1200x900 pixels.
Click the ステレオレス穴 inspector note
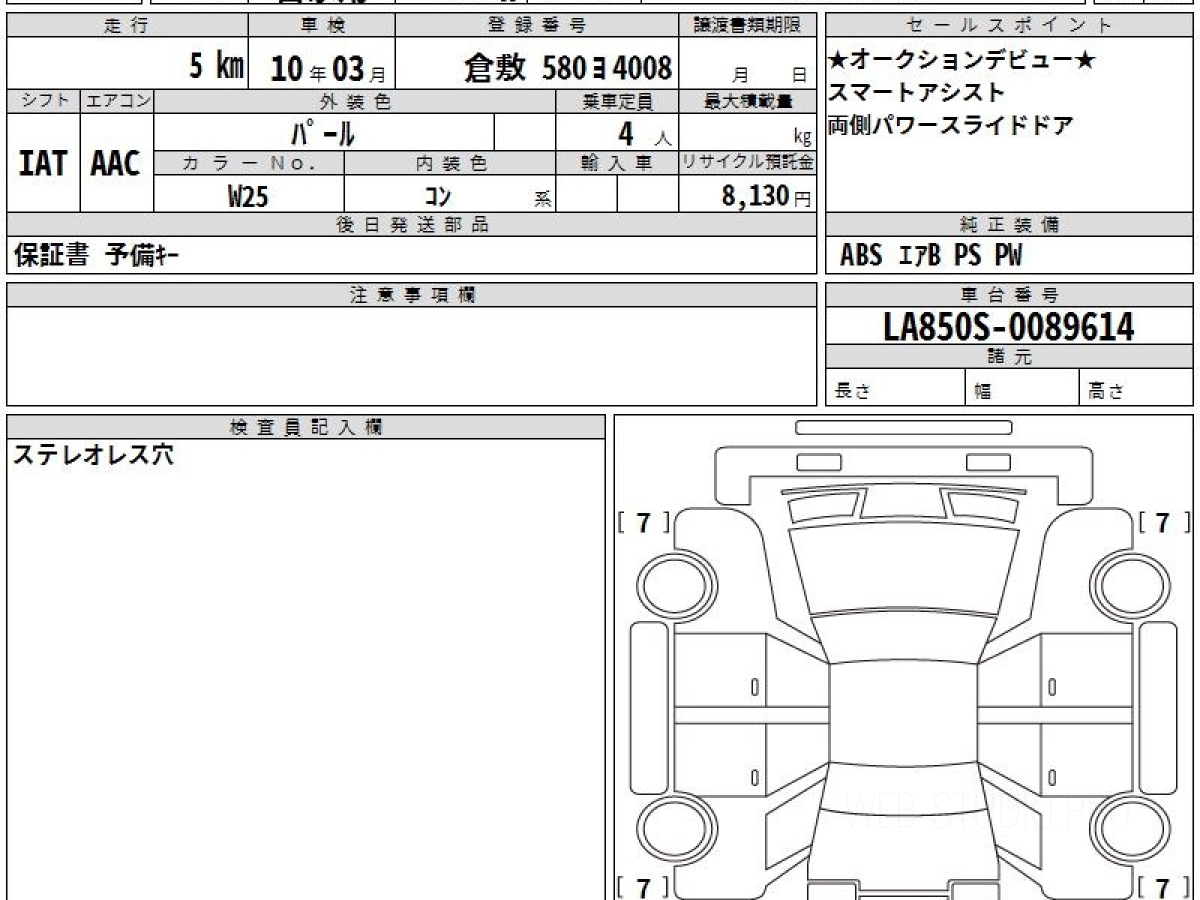(93, 455)
